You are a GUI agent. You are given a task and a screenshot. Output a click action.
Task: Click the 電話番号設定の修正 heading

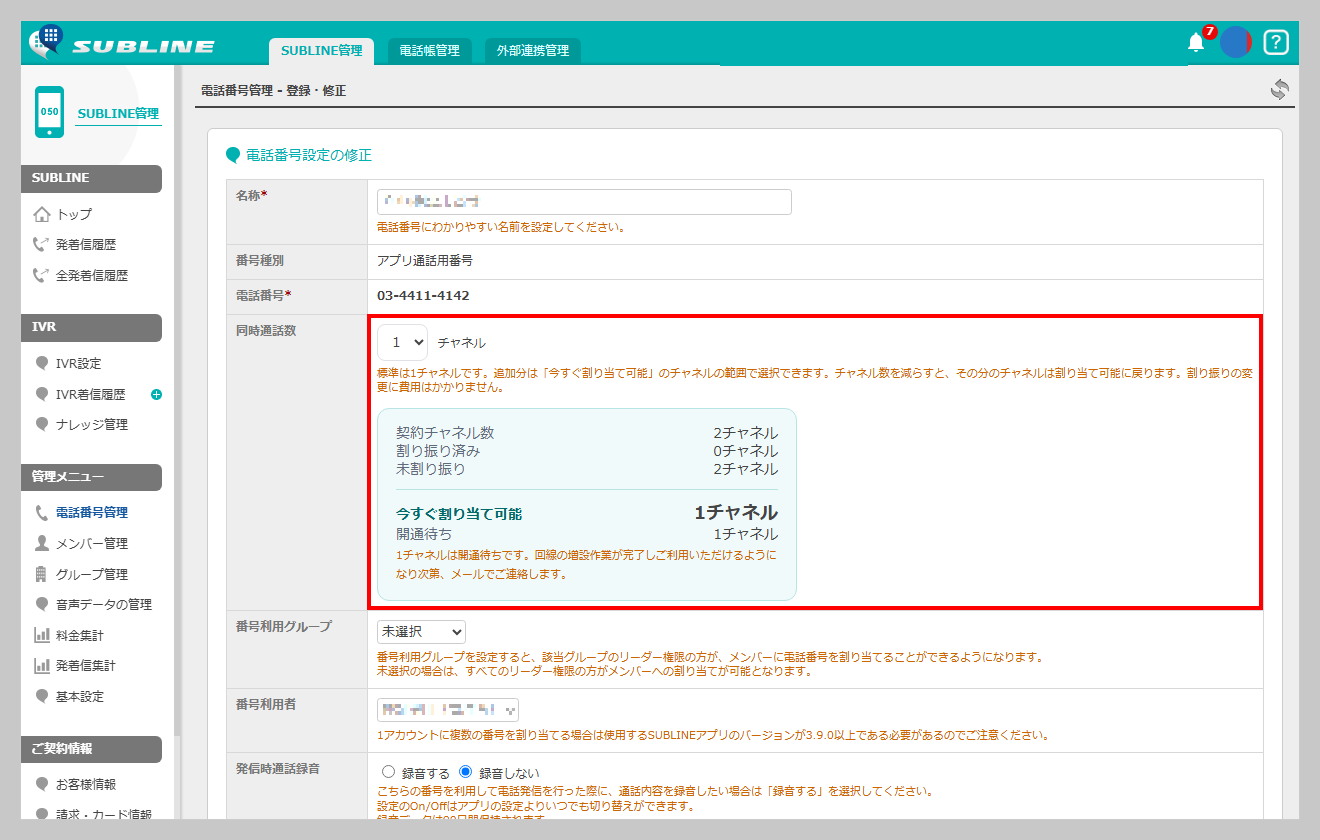pyautogui.click(x=309, y=155)
